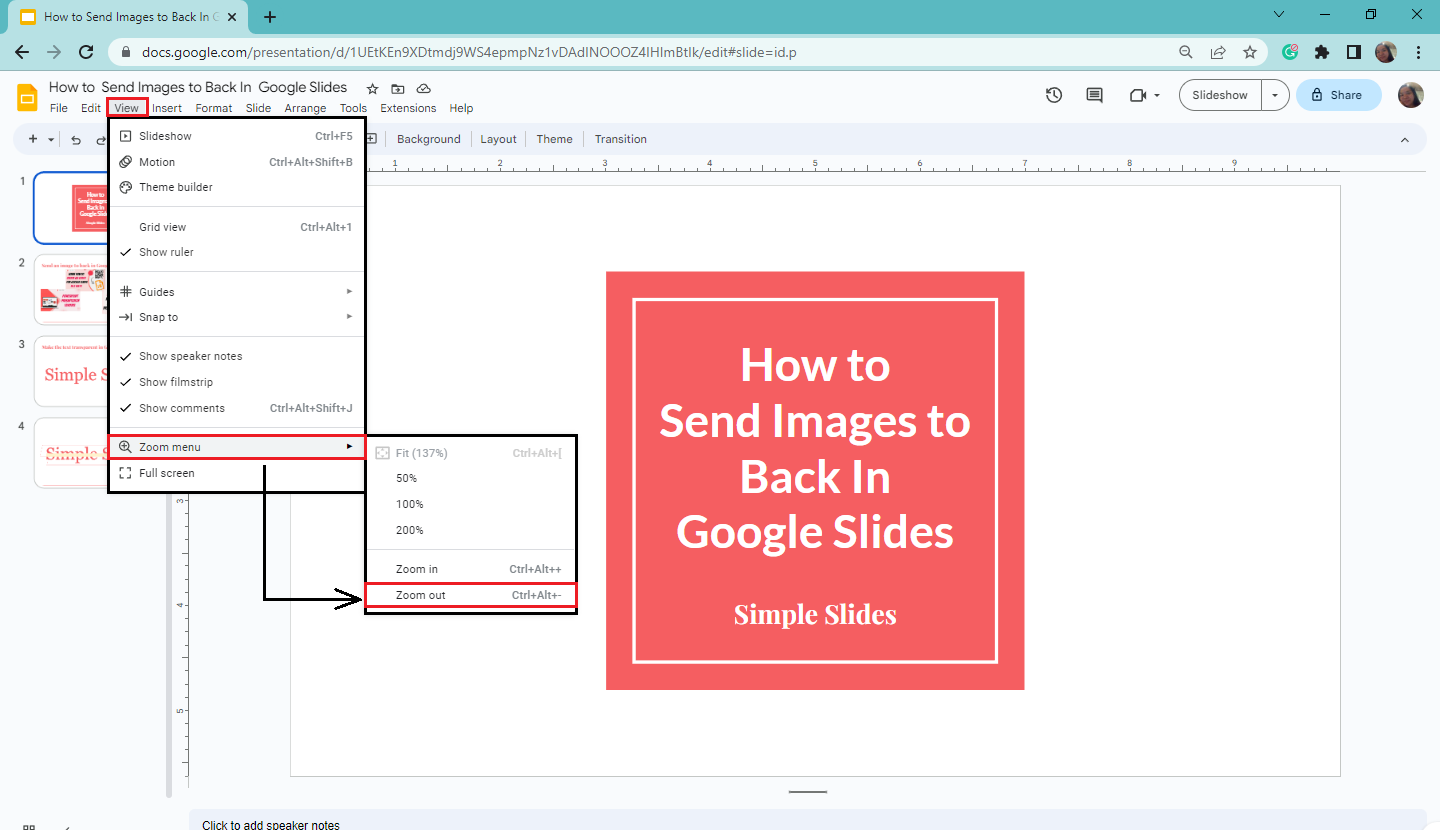Open the Arrange menu
Screen dimensions: 1440x830
(x=305, y=108)
